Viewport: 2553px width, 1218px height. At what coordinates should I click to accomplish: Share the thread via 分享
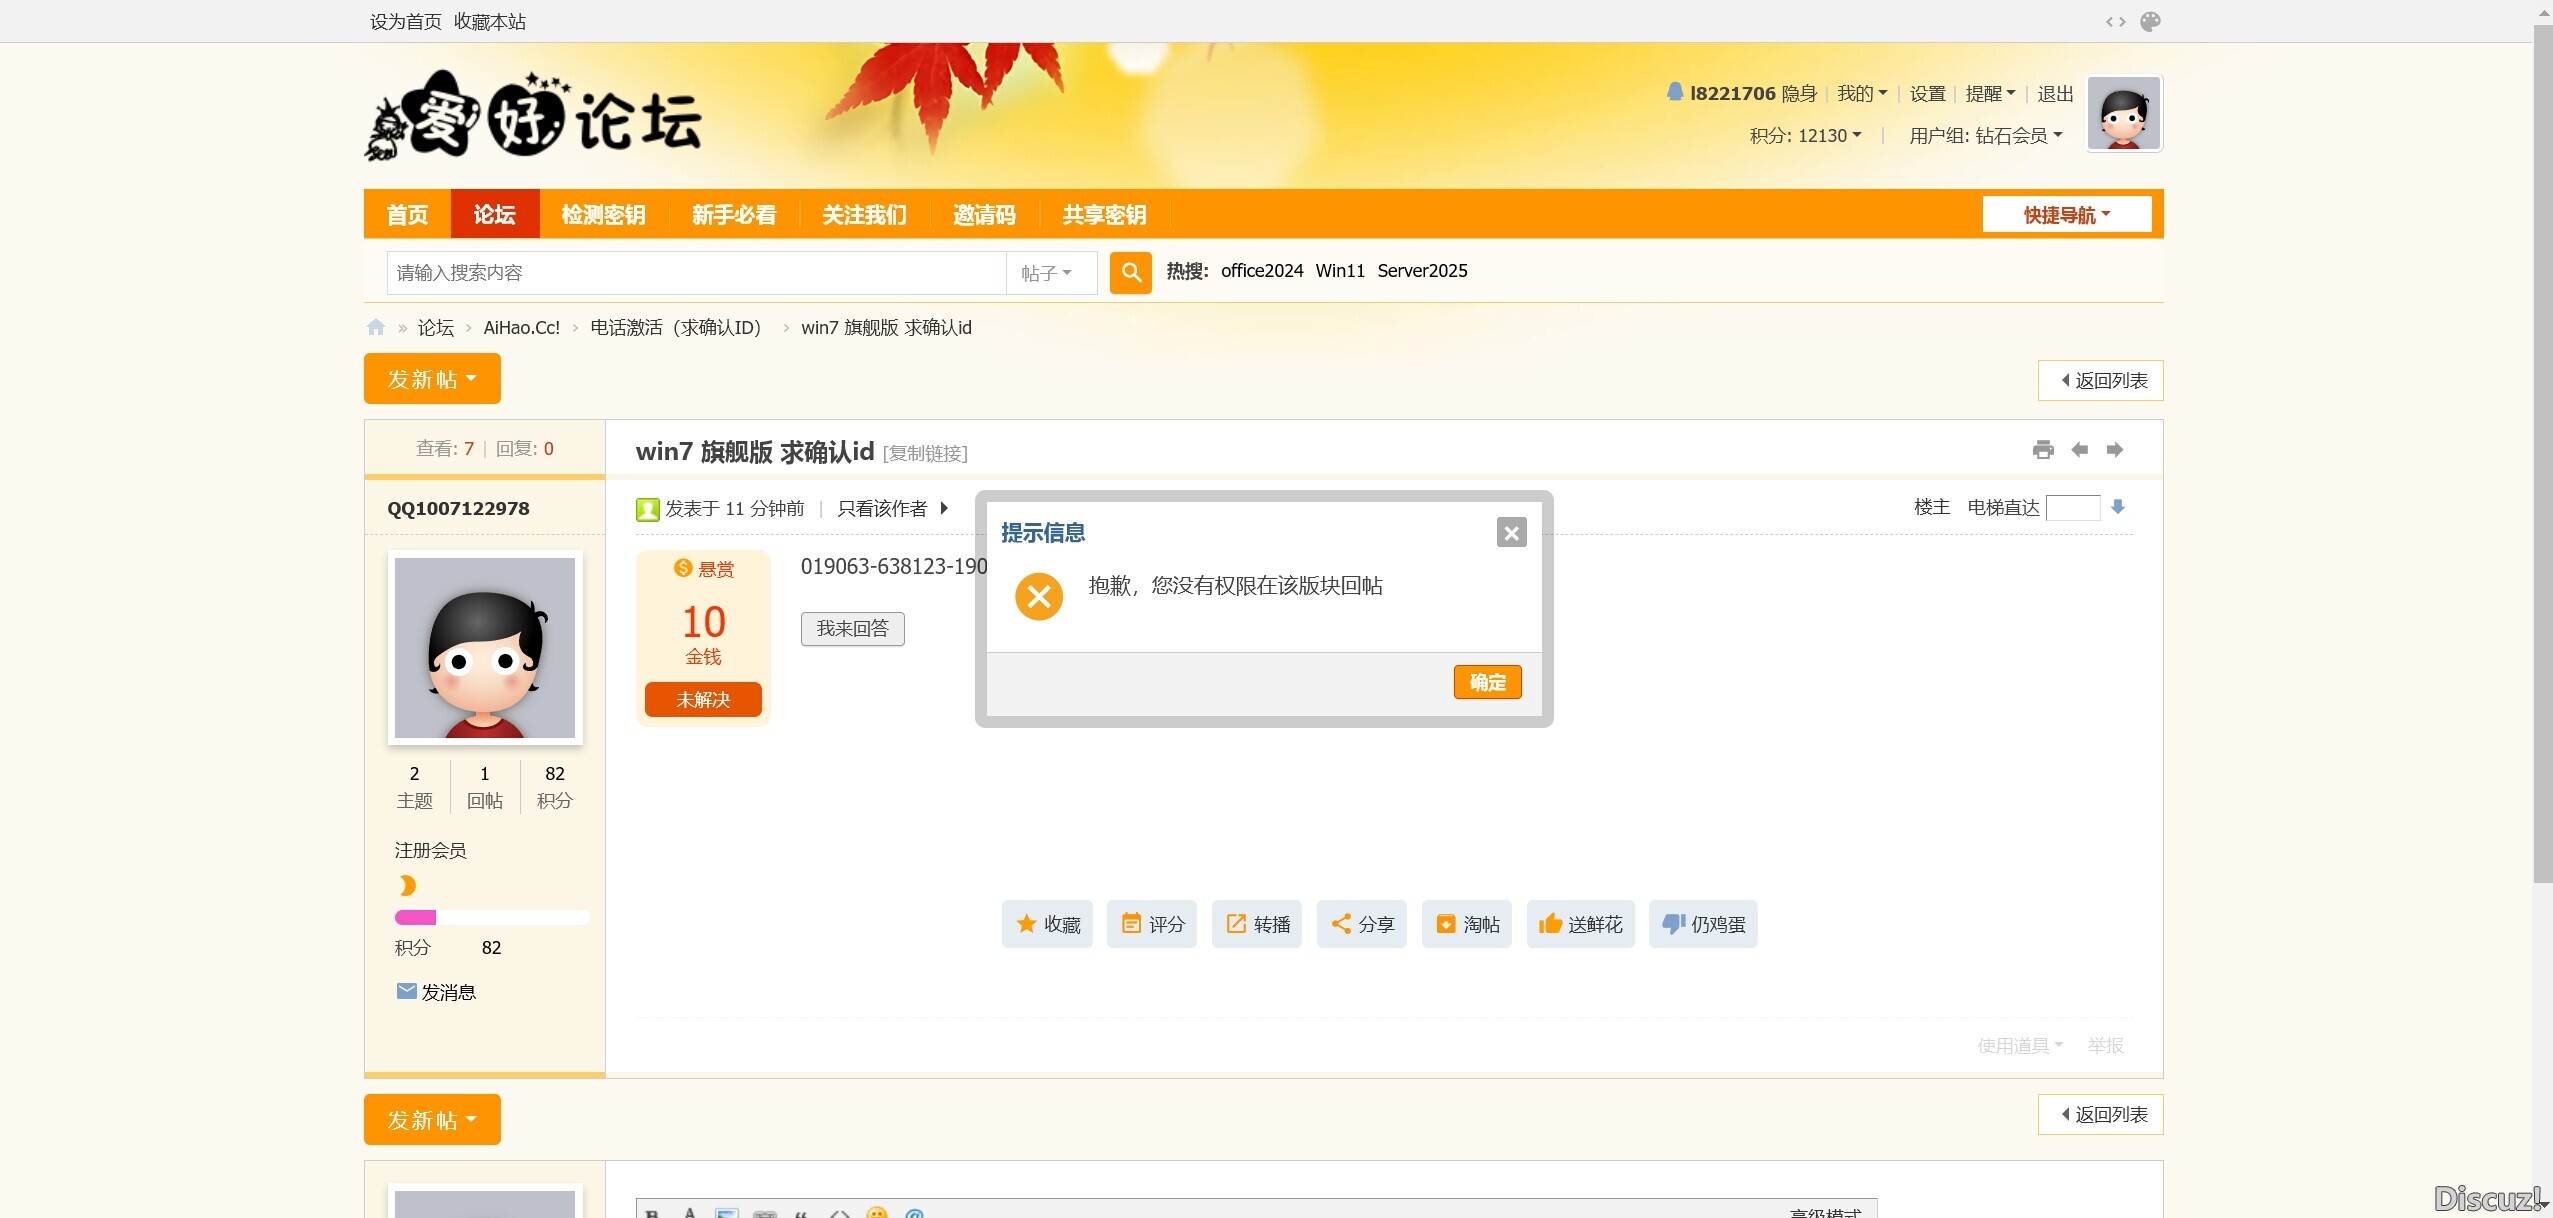click(1362, 924)
